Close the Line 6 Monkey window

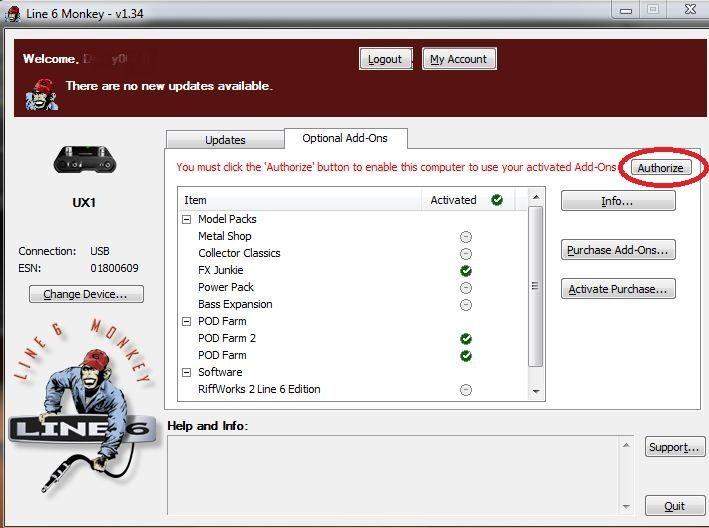690,9
